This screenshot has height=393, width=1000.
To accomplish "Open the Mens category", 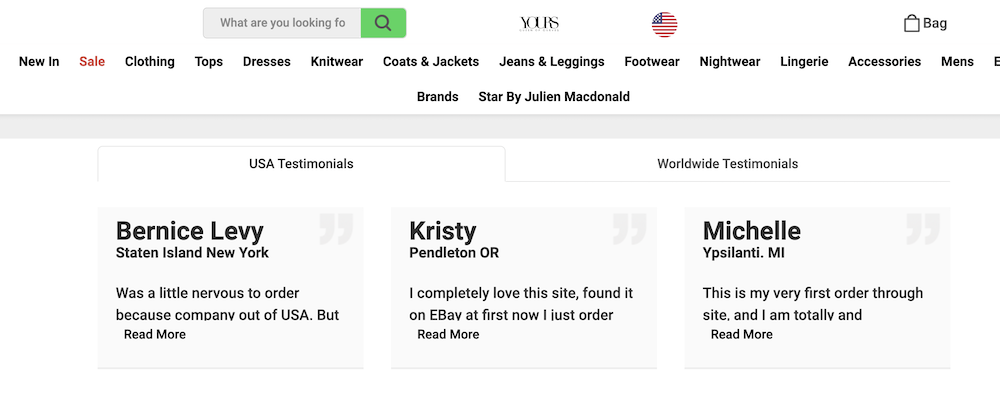I will [x=957, y=62].
